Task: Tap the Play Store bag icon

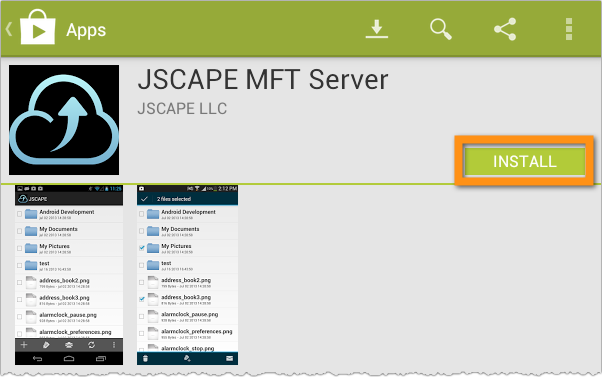Action: [38, 27]
